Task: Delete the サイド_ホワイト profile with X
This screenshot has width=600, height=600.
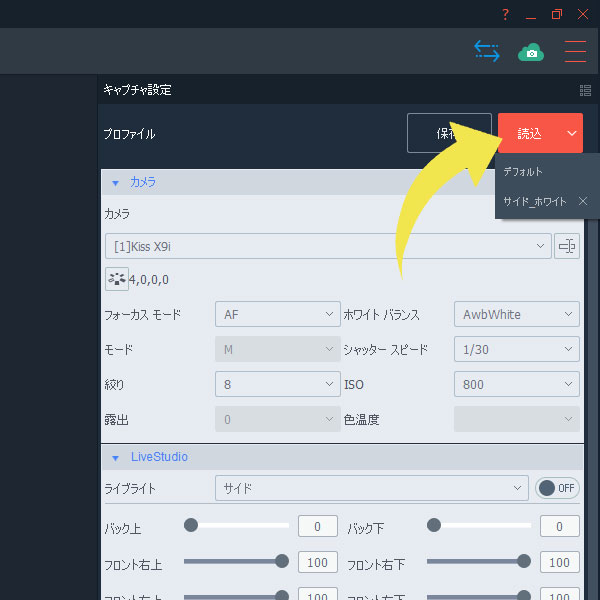Action: (x=583, y=201)
